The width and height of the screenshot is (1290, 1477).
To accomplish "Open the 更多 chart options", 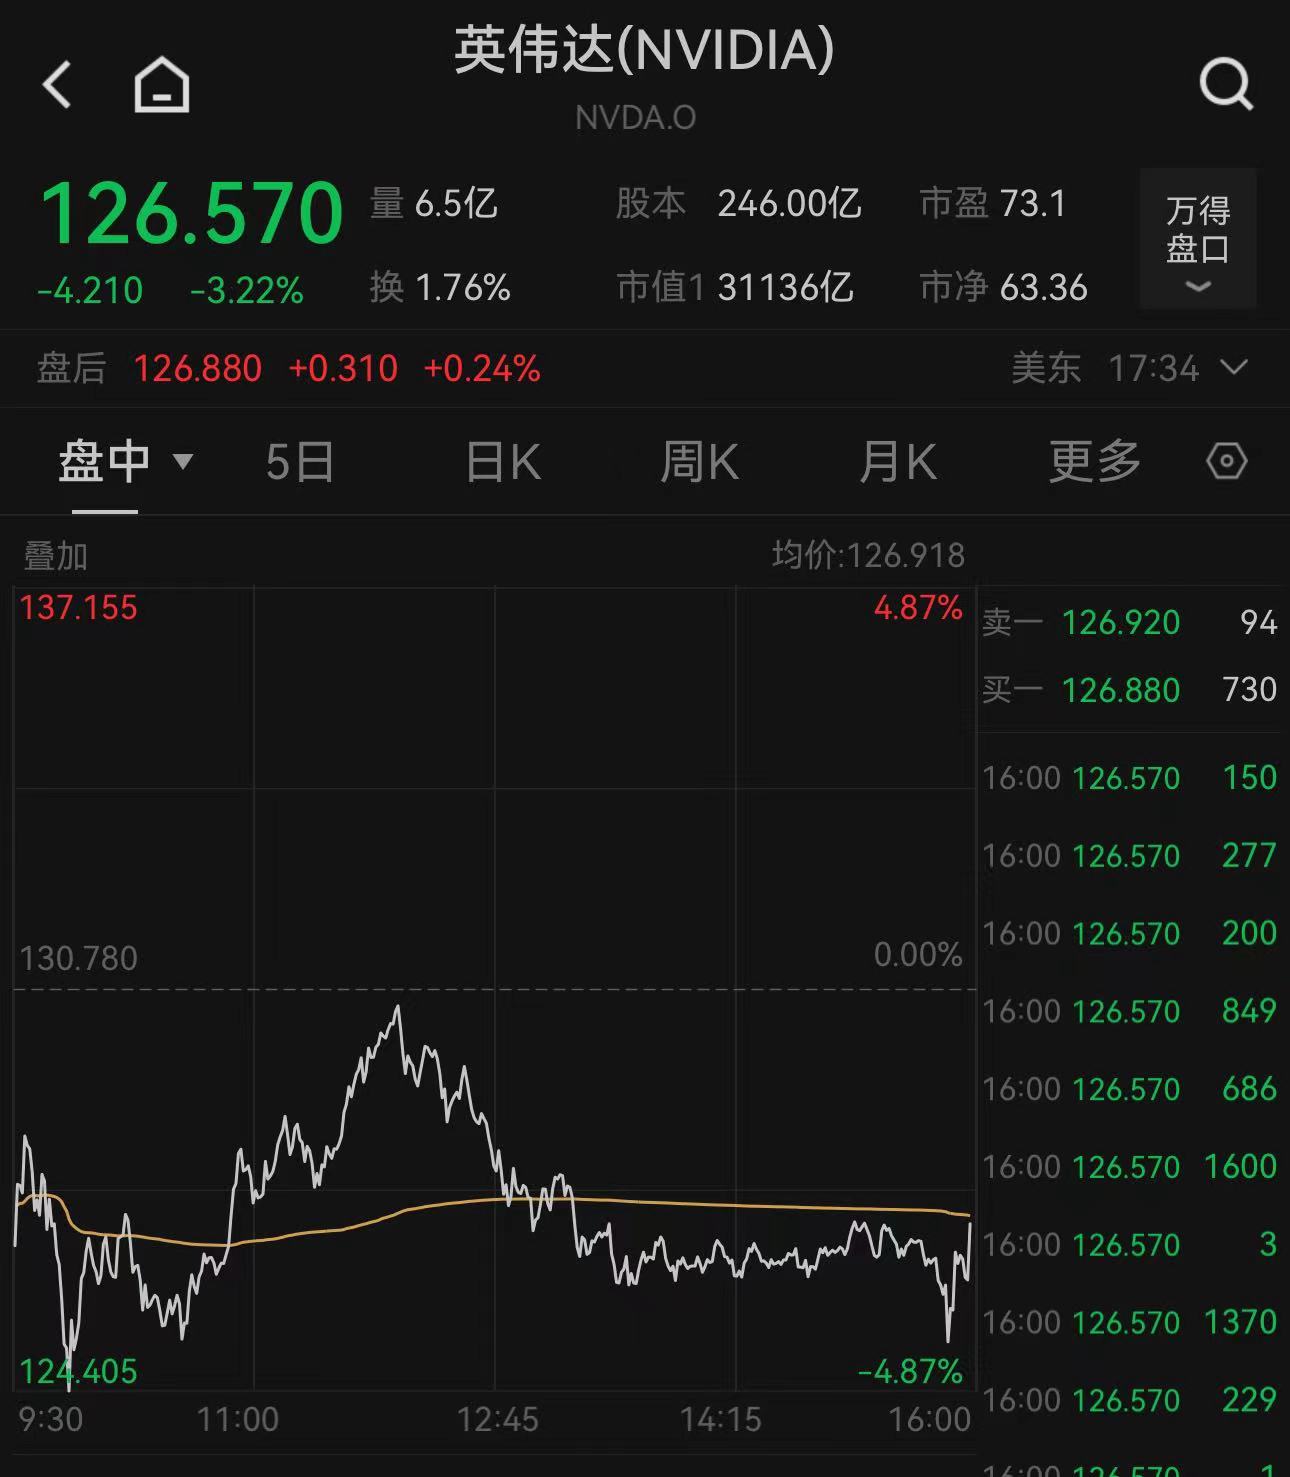I will tap(1094, 462).
